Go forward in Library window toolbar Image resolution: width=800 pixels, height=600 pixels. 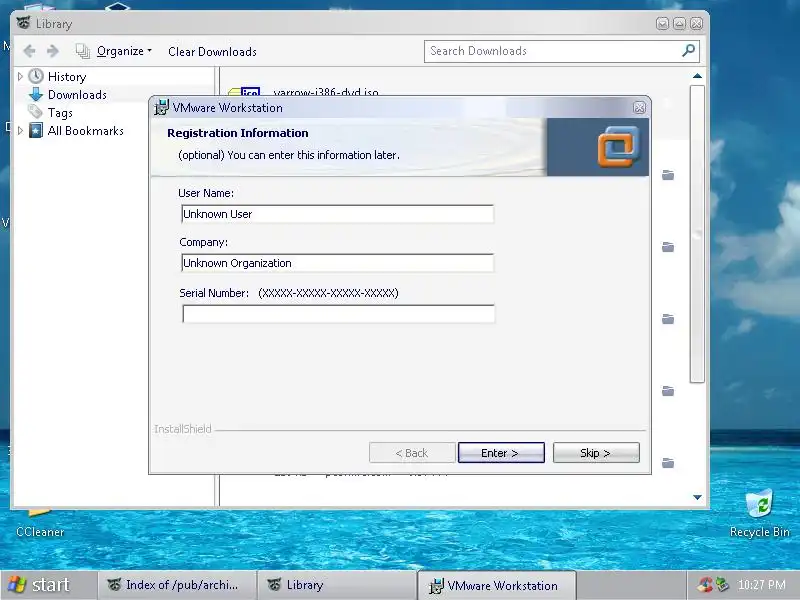pos(53,51)
